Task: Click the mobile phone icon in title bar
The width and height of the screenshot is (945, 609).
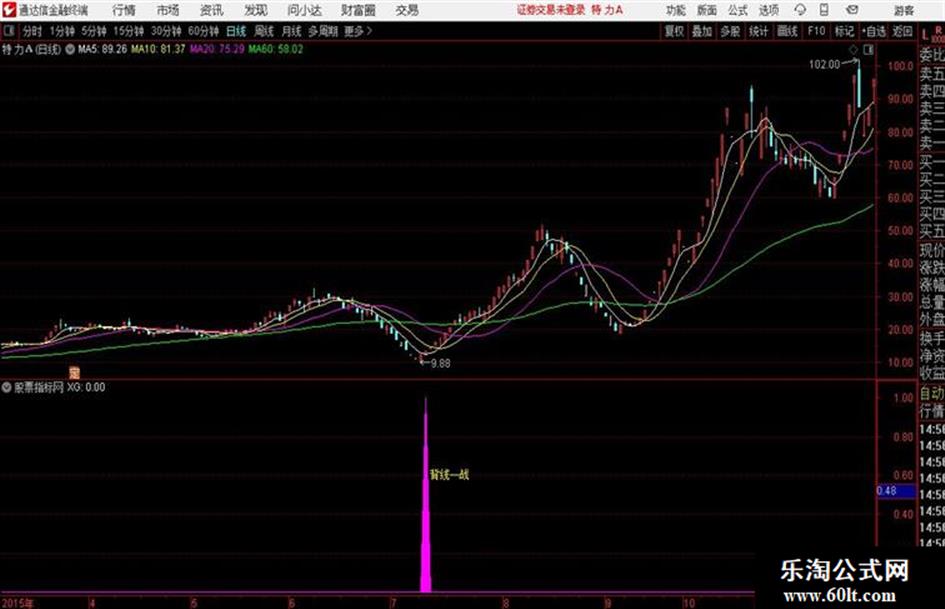Action: point(824,10)
